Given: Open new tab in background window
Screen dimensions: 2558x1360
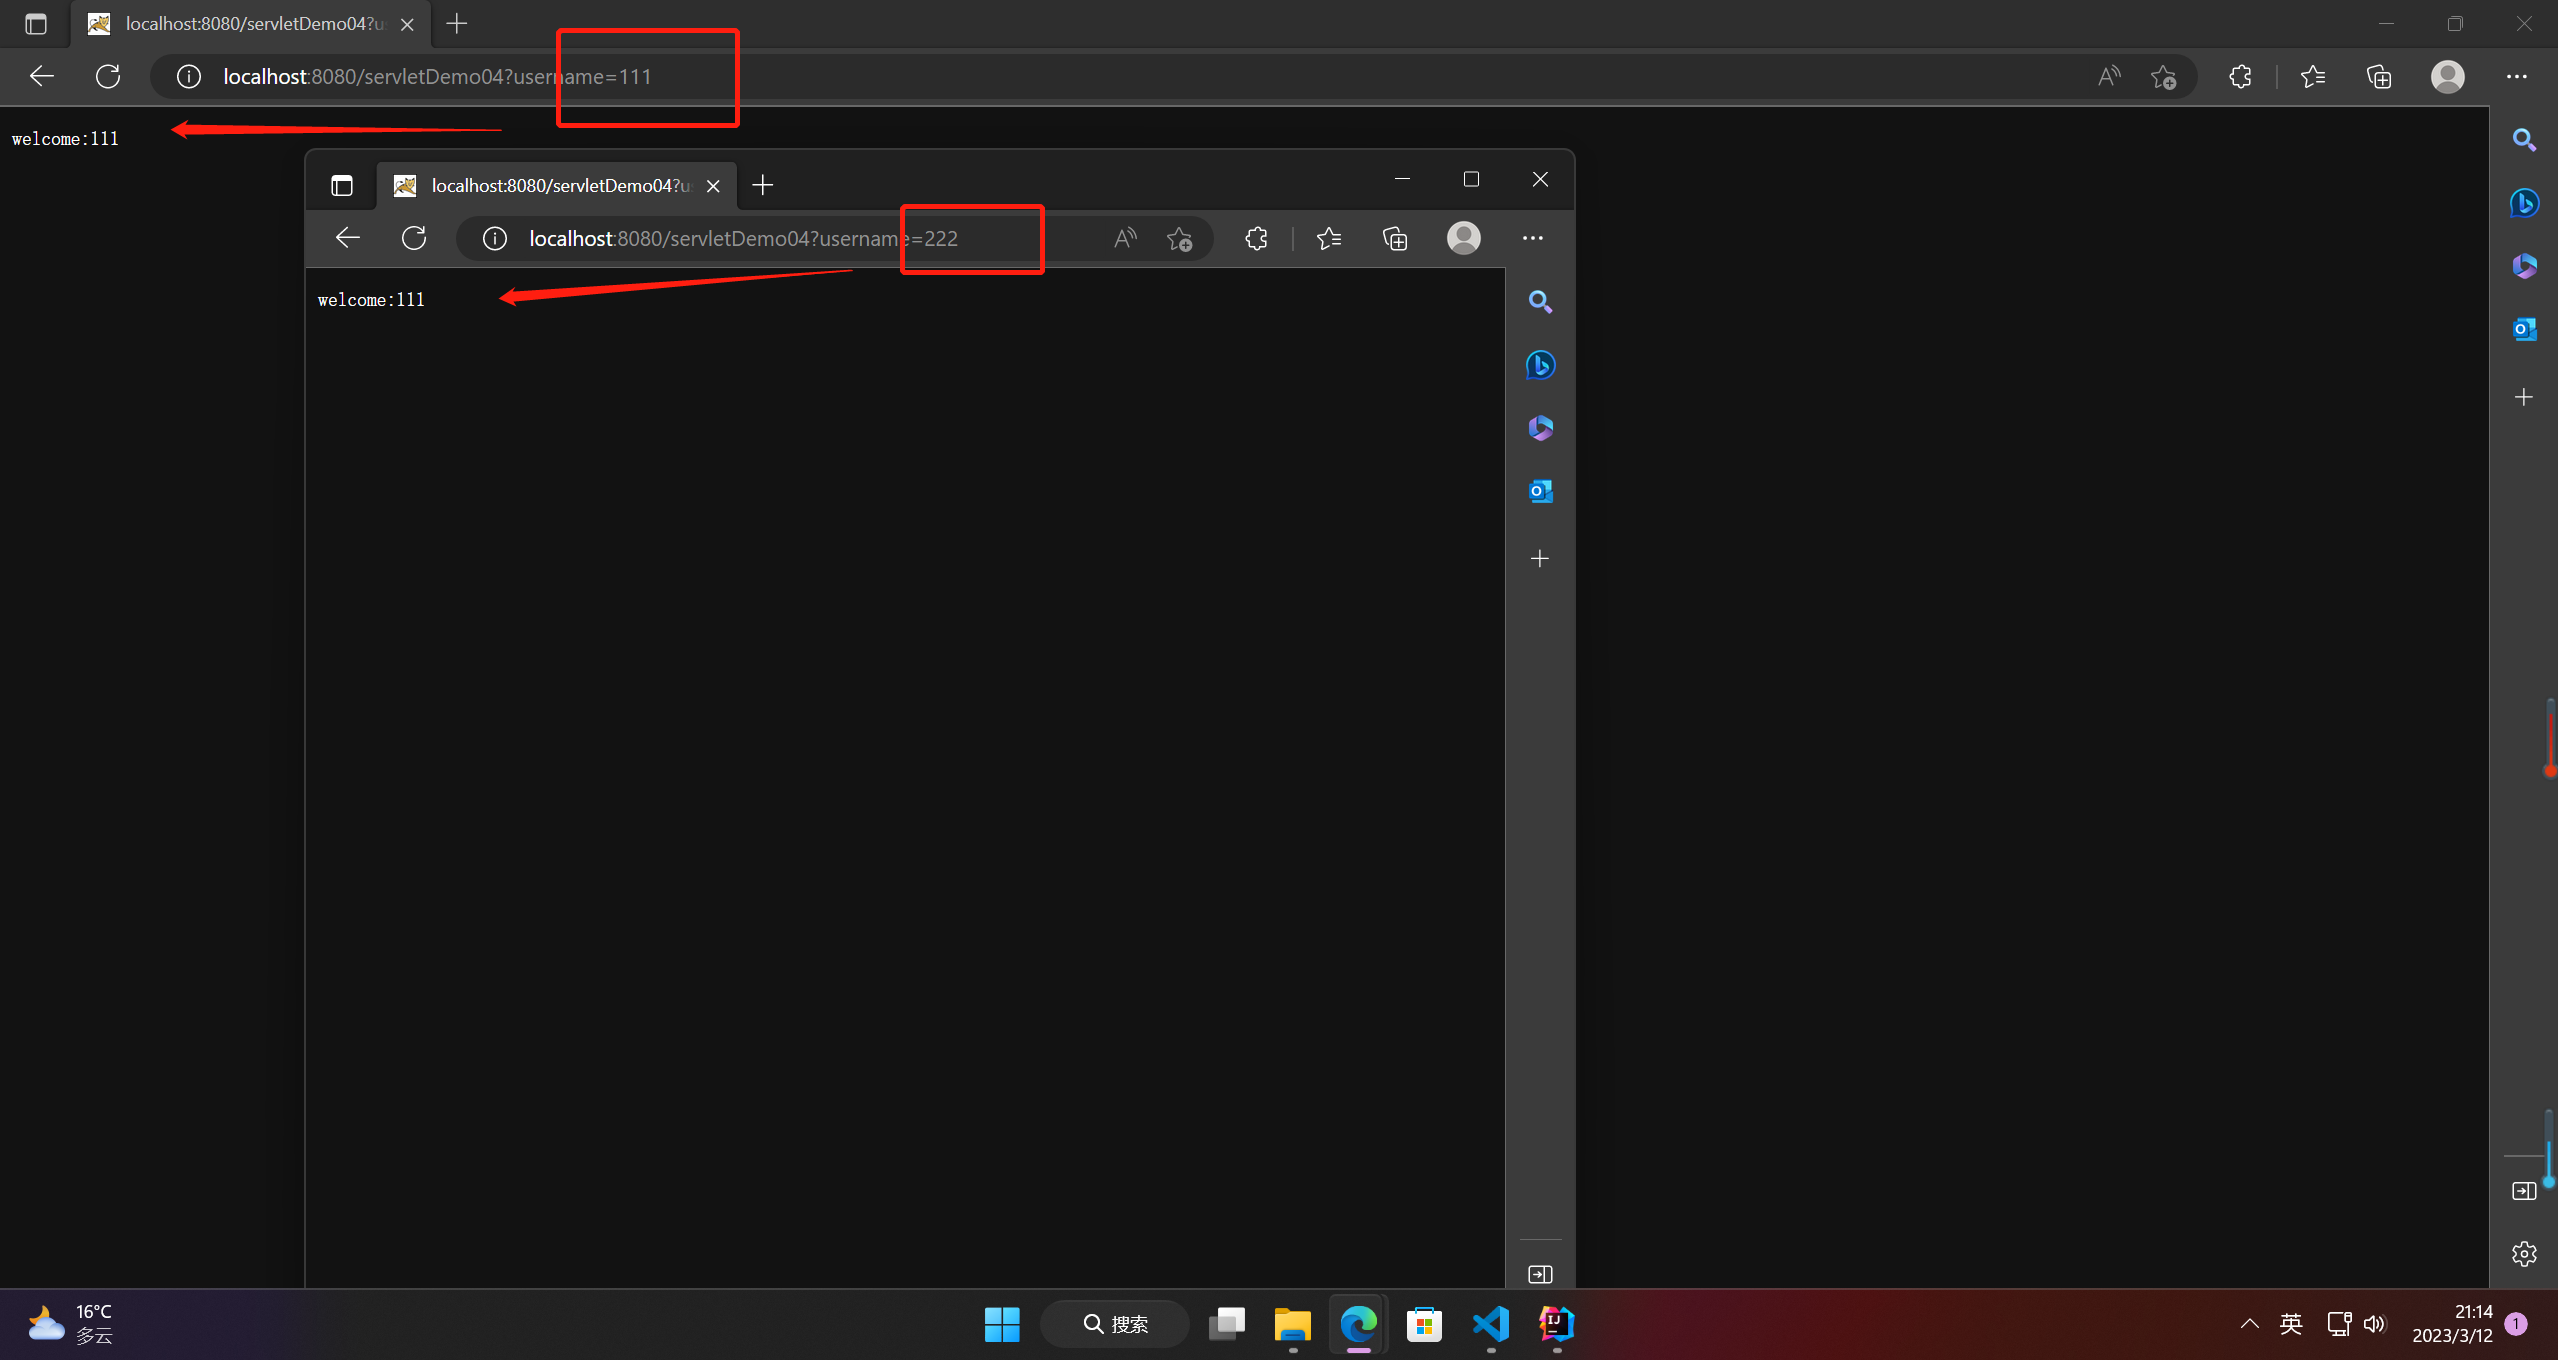Looking at the screenshot, I should click(x=457, y=23).
